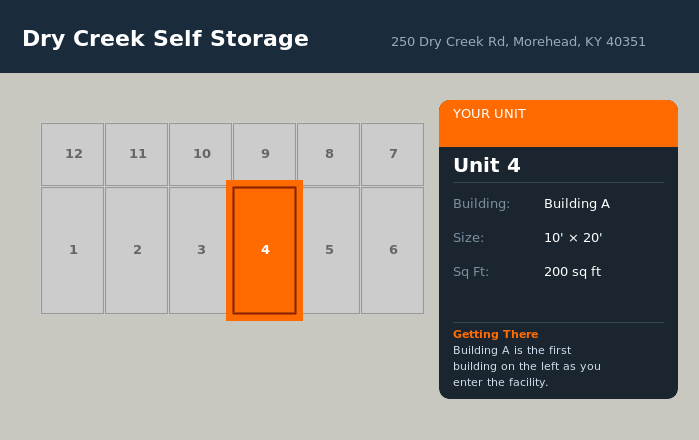Pick storage unit 12 in top row
The image size is (699, 440).
[72, 154]
